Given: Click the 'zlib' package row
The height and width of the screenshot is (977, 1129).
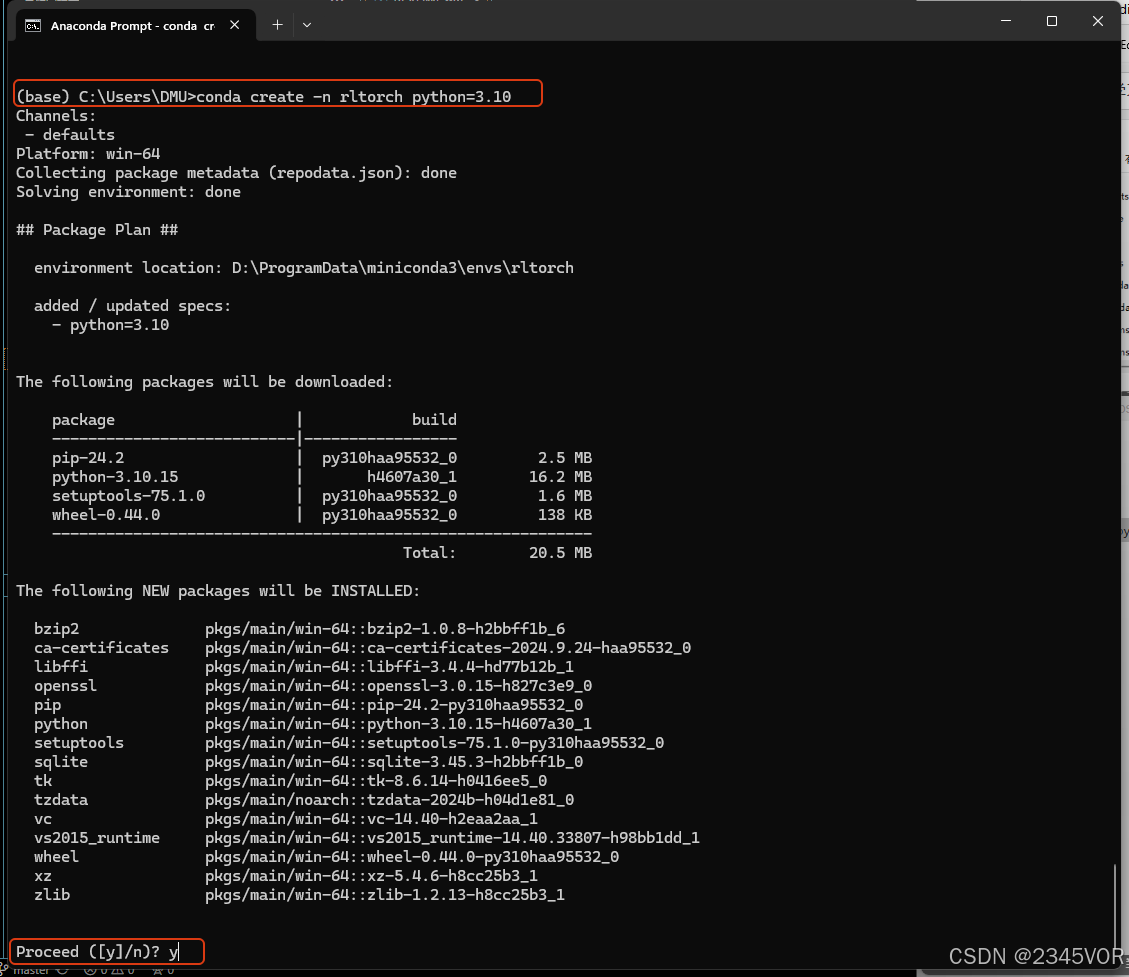Looking at the screenshot, I should (300, 895).
